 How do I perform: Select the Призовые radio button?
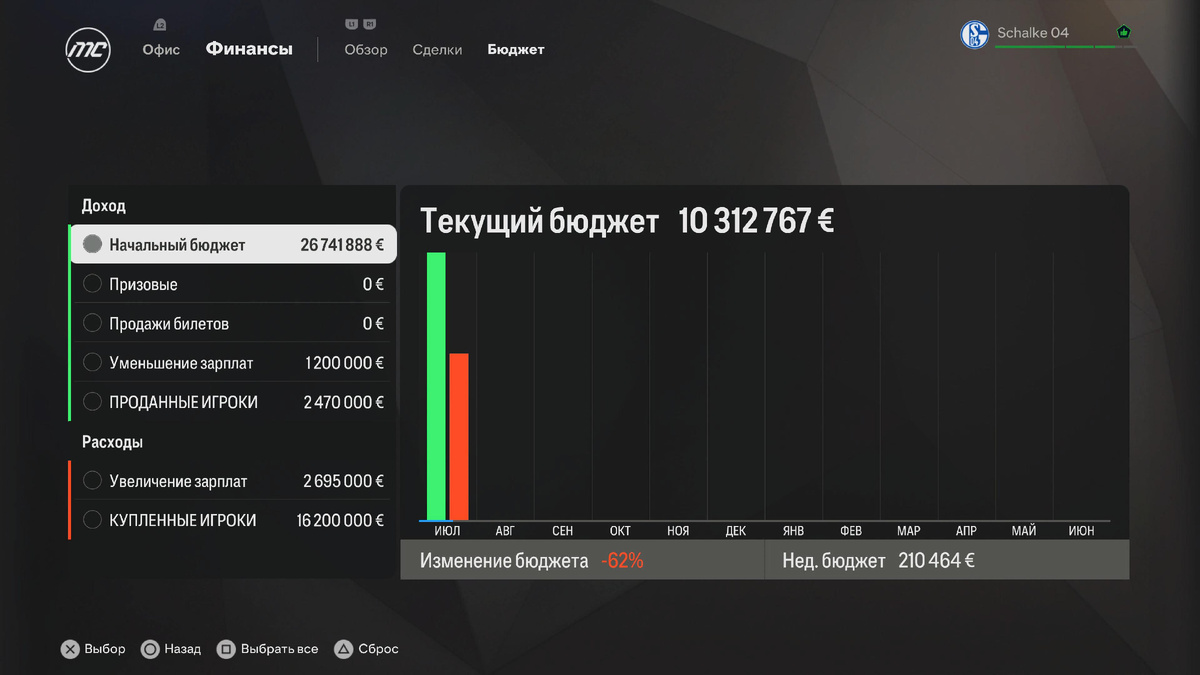coord(92,283)
